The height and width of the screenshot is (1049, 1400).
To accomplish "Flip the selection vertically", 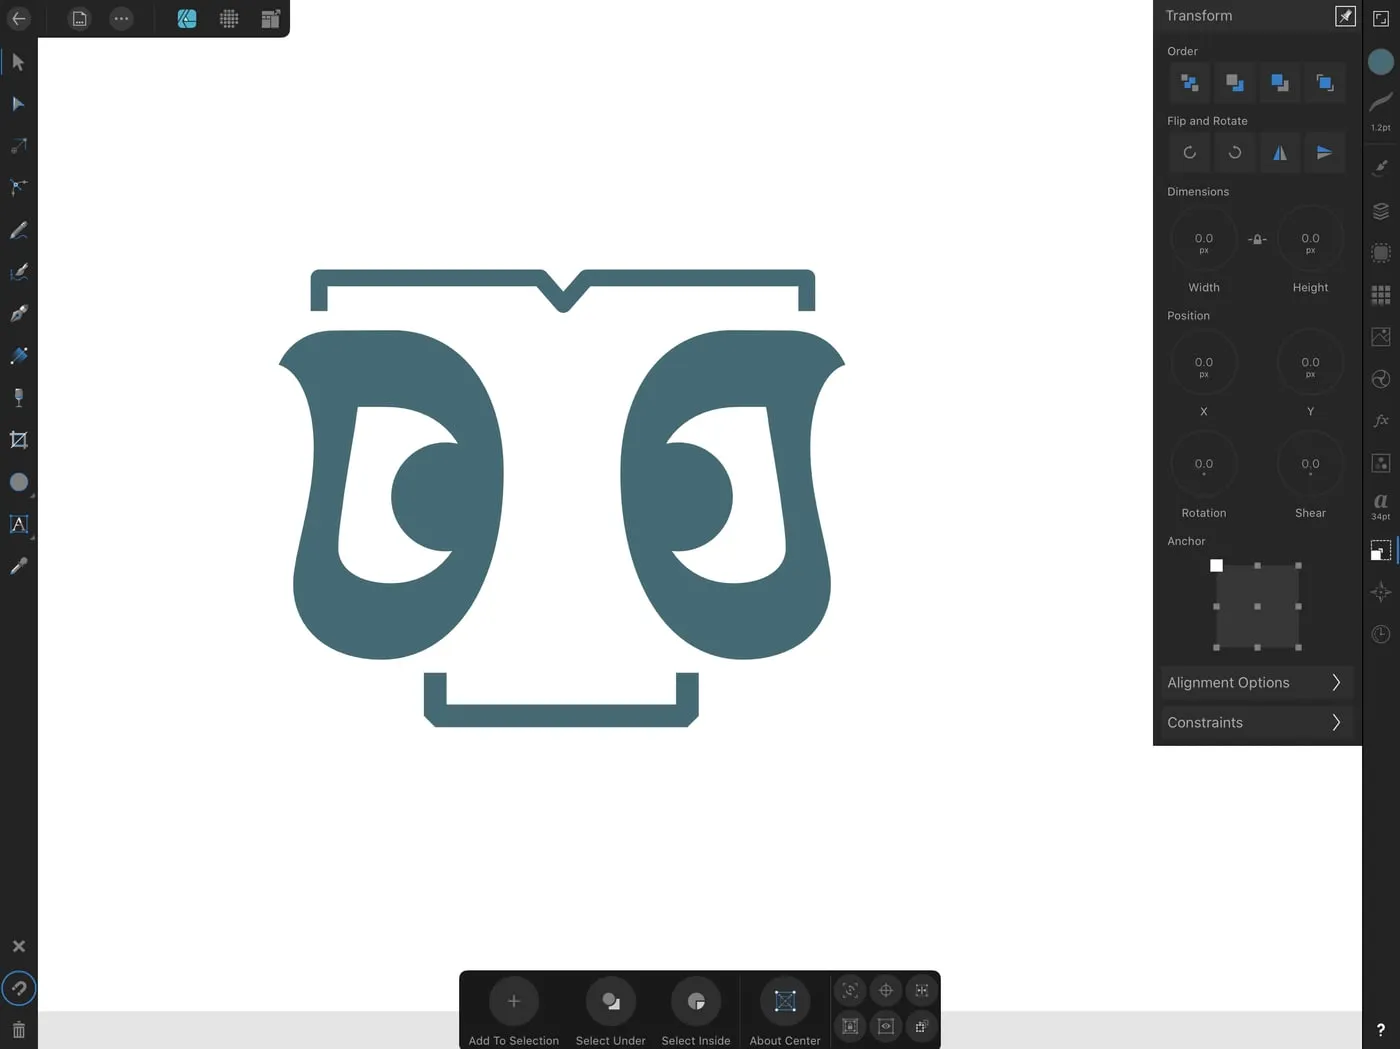I will point(1325,153).
